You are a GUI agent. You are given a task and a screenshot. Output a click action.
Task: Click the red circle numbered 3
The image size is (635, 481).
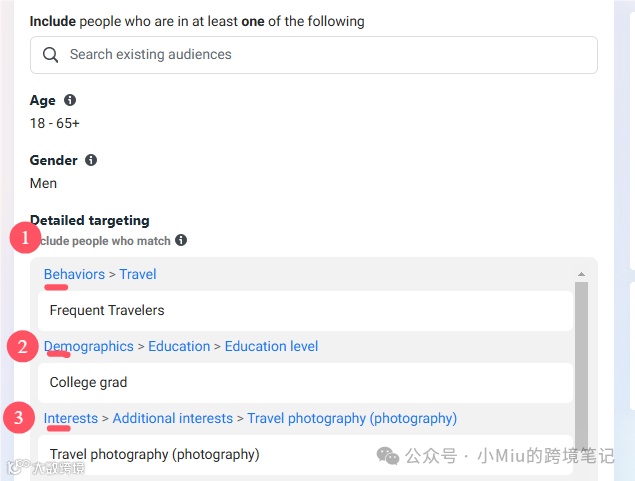click(x=19, y=418)
